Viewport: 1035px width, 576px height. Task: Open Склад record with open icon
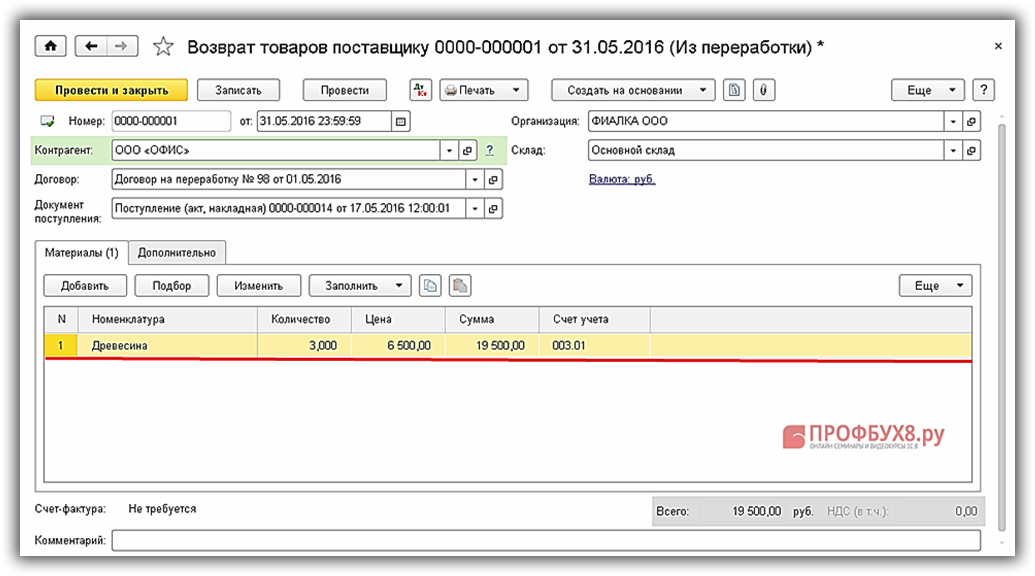[971, 150]
